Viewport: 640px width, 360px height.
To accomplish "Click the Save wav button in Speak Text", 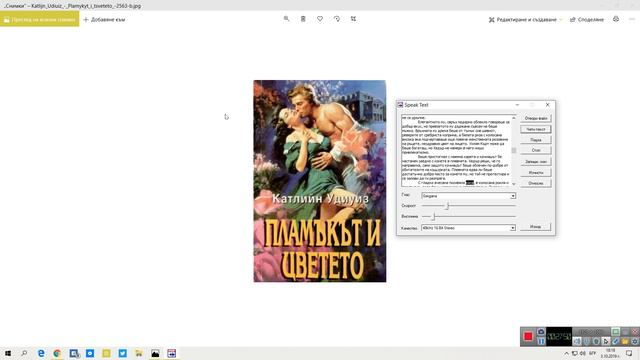I will pyautogui.click(x=536, y=162).
